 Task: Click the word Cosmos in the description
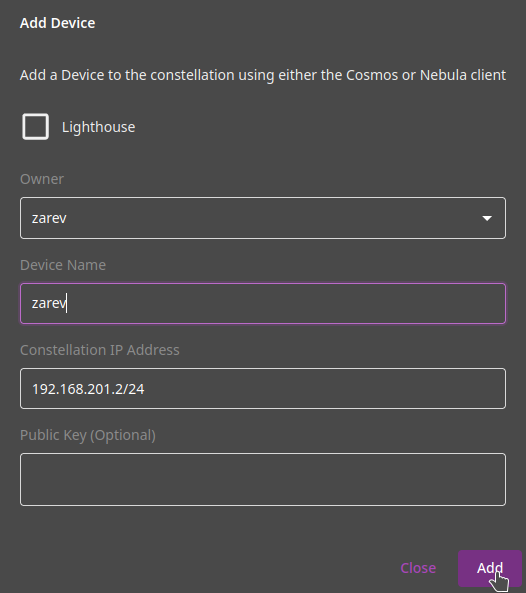[372, 75]
